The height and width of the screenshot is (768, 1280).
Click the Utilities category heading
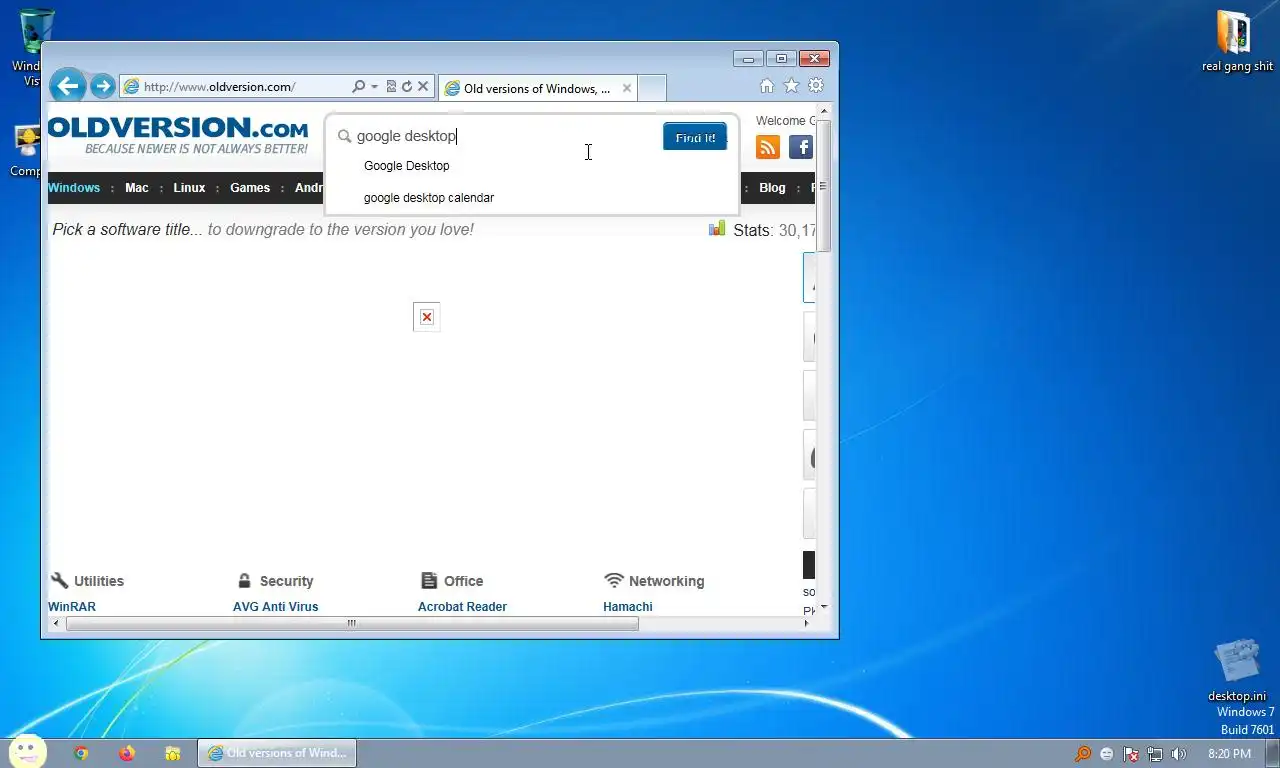tap(87, 581)
